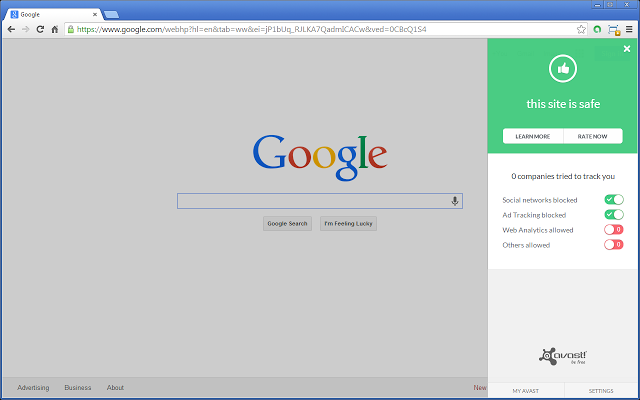Open the MY AVAST tab
The width and height of the screenshot is (640, 400).
526,391
